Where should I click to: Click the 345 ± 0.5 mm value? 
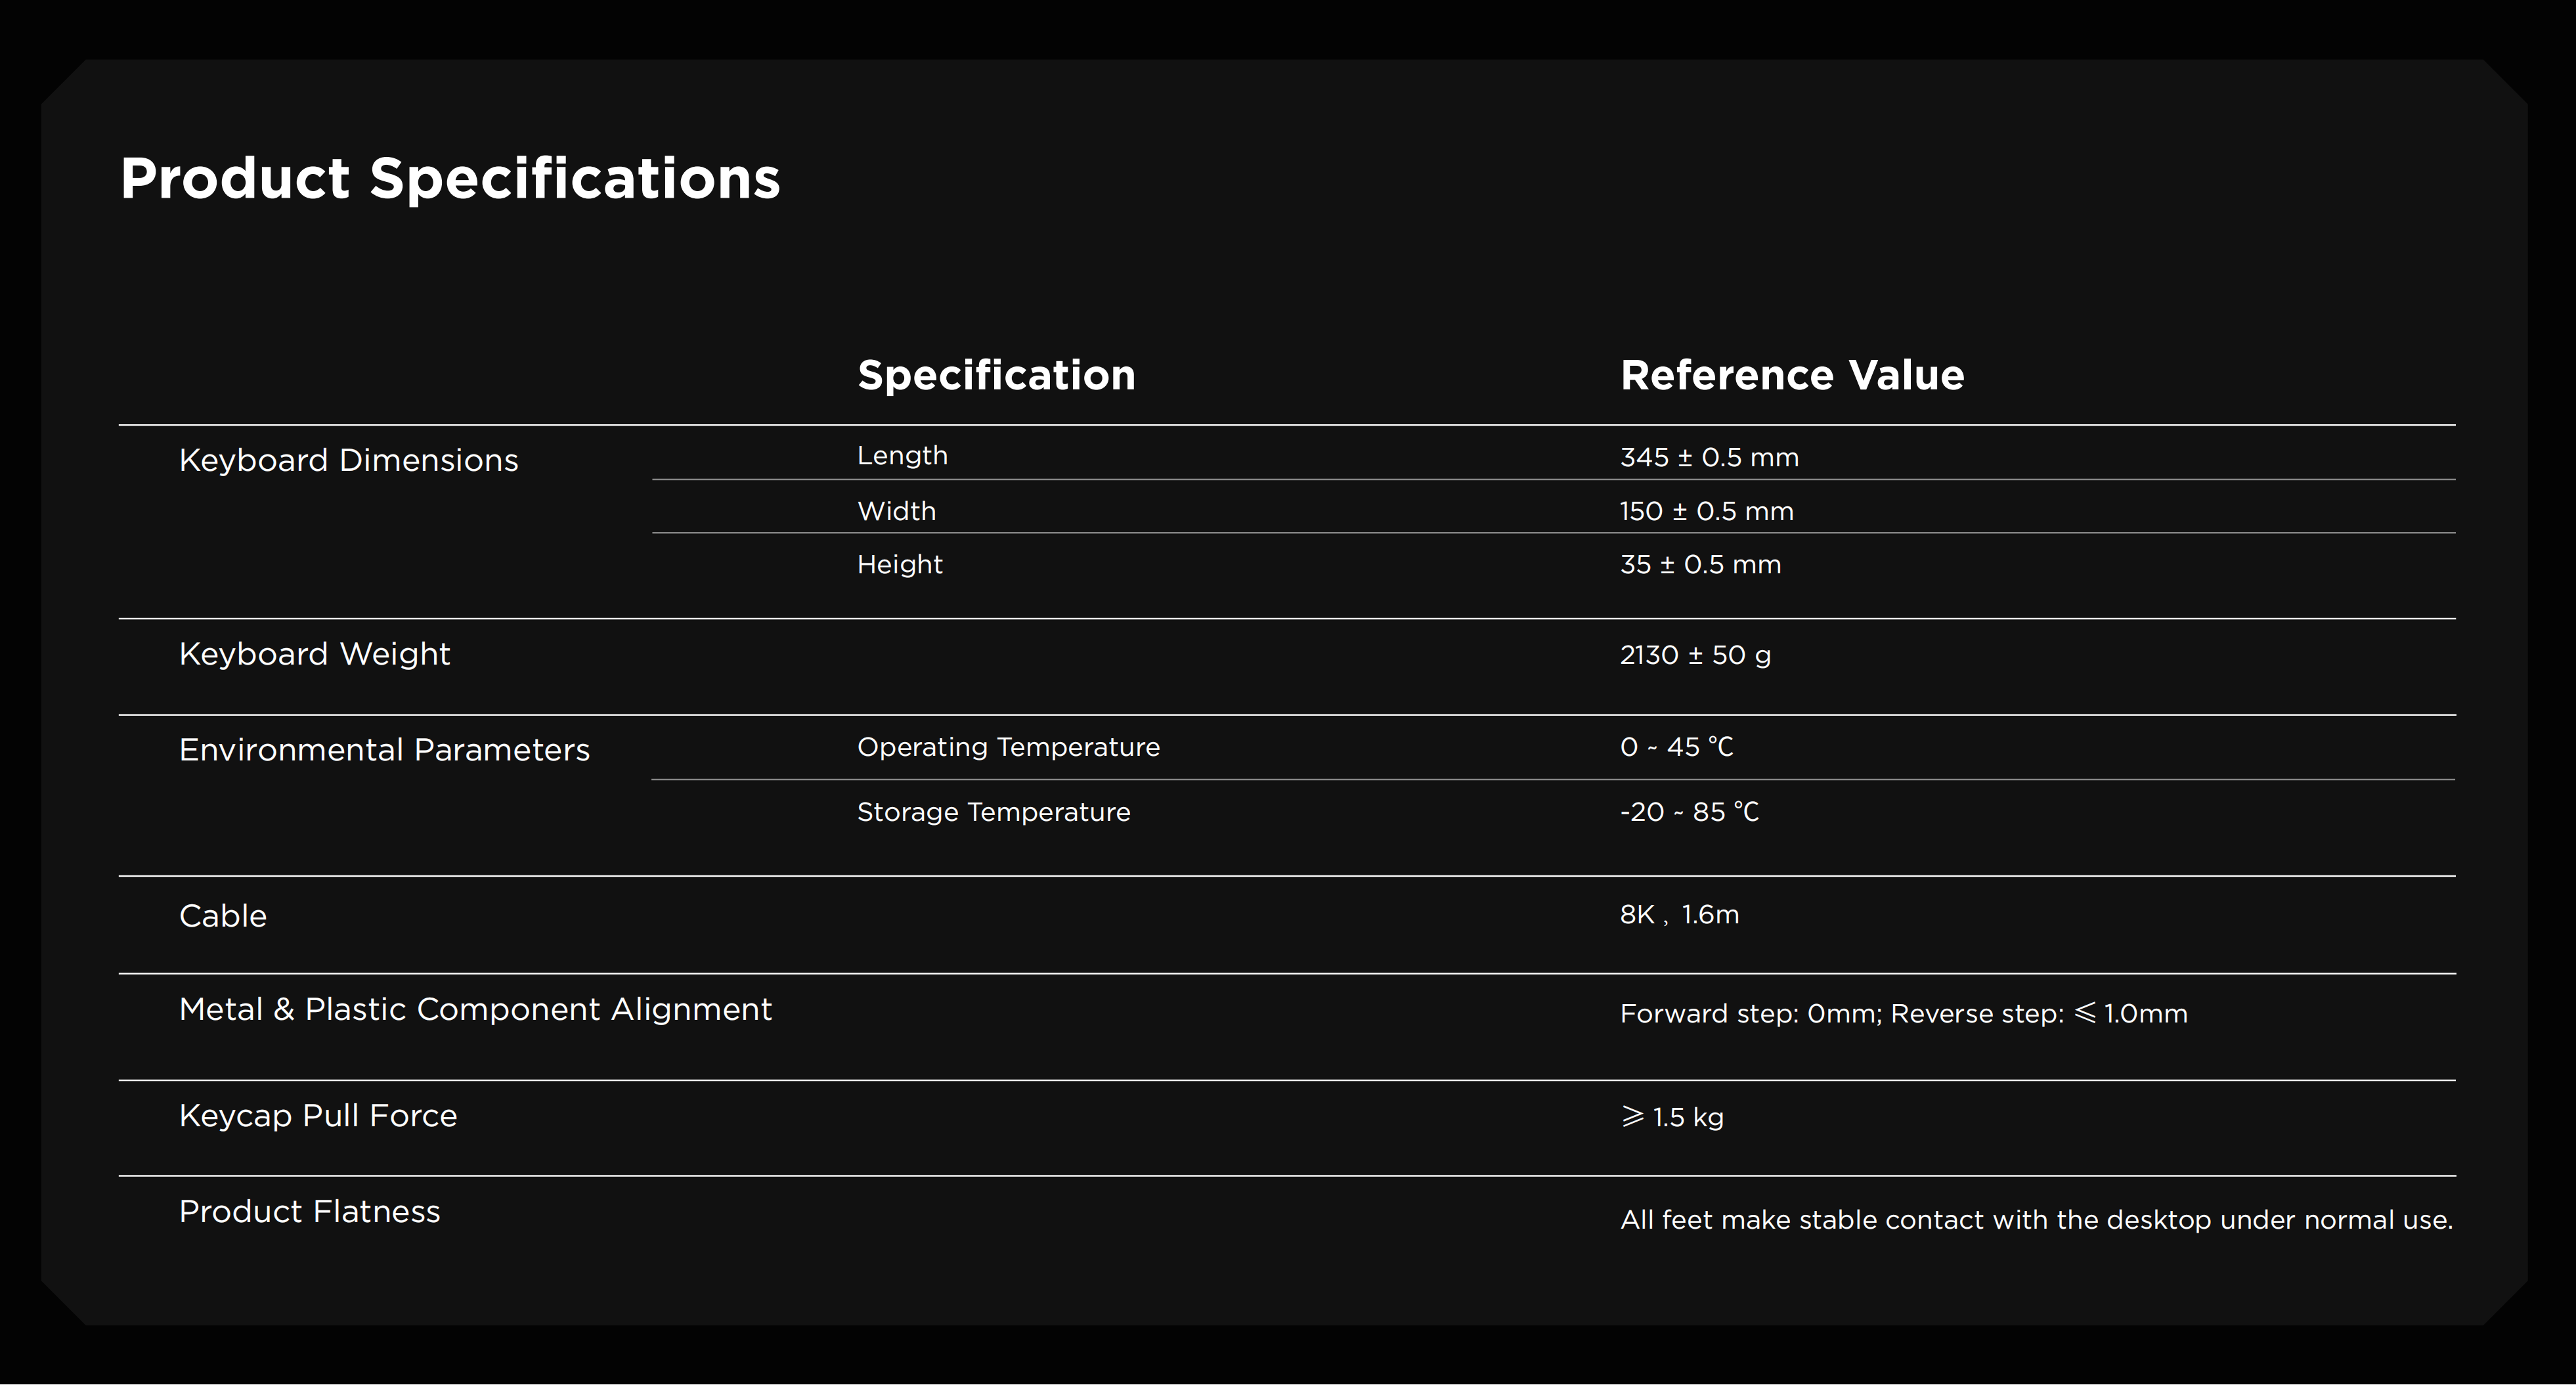click(x=1708, y=458)
